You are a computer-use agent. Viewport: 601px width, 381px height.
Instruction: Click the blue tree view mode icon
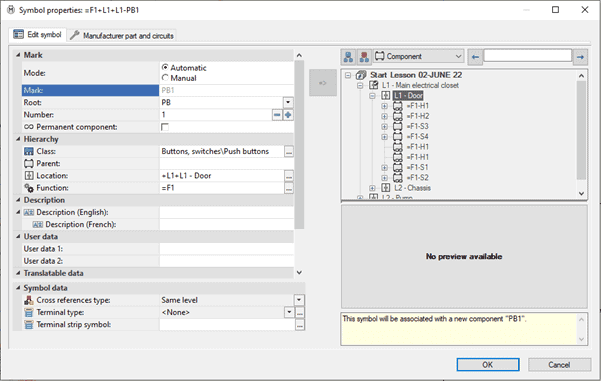click(x=348, y=57)
